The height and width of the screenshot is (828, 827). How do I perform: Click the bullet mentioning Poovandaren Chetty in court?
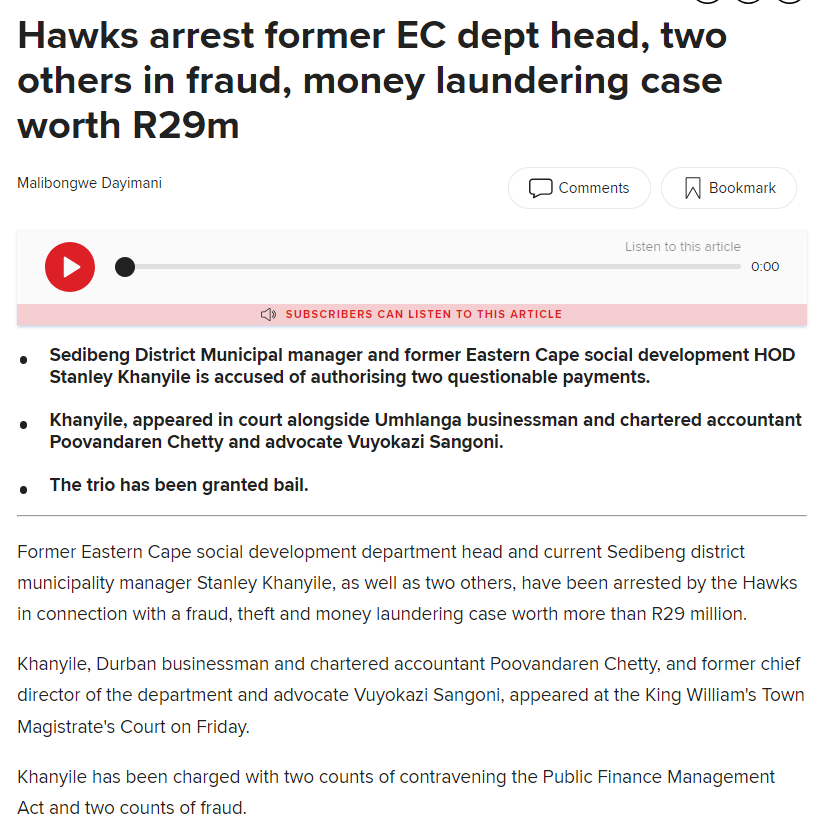425,431
